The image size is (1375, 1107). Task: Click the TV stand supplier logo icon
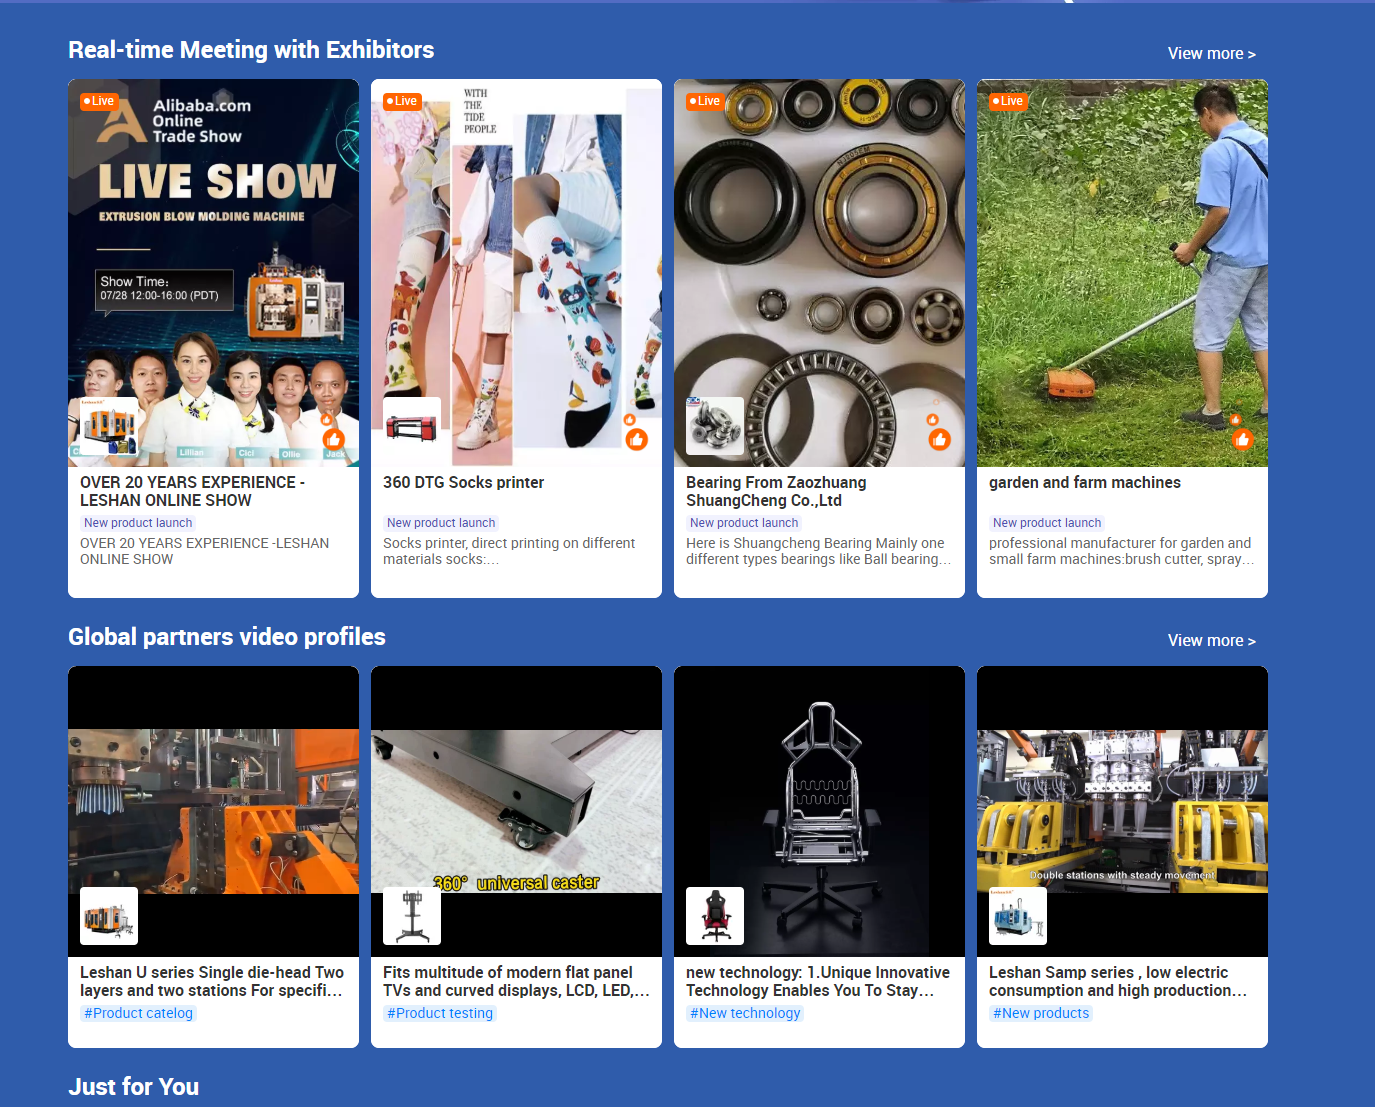pyautogui.click(x=412, y=916)
